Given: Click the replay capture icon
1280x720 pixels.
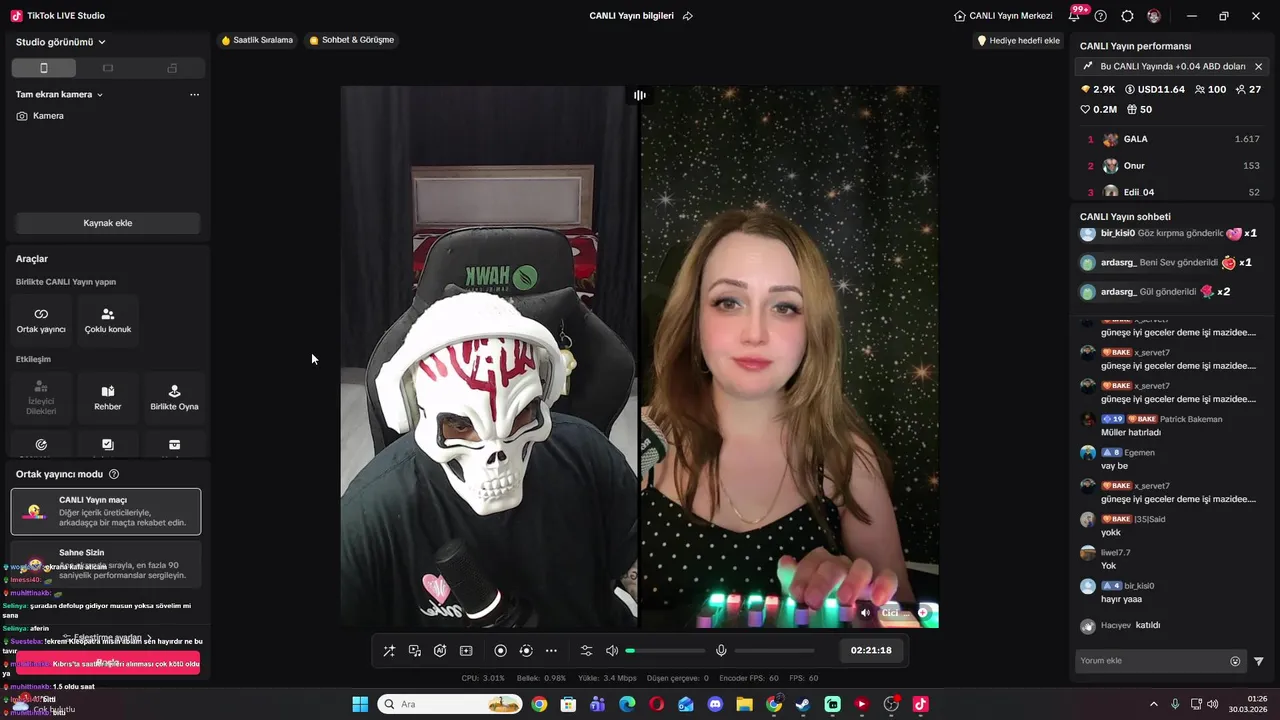Looking at the screenshot, I should click(526, 651).
